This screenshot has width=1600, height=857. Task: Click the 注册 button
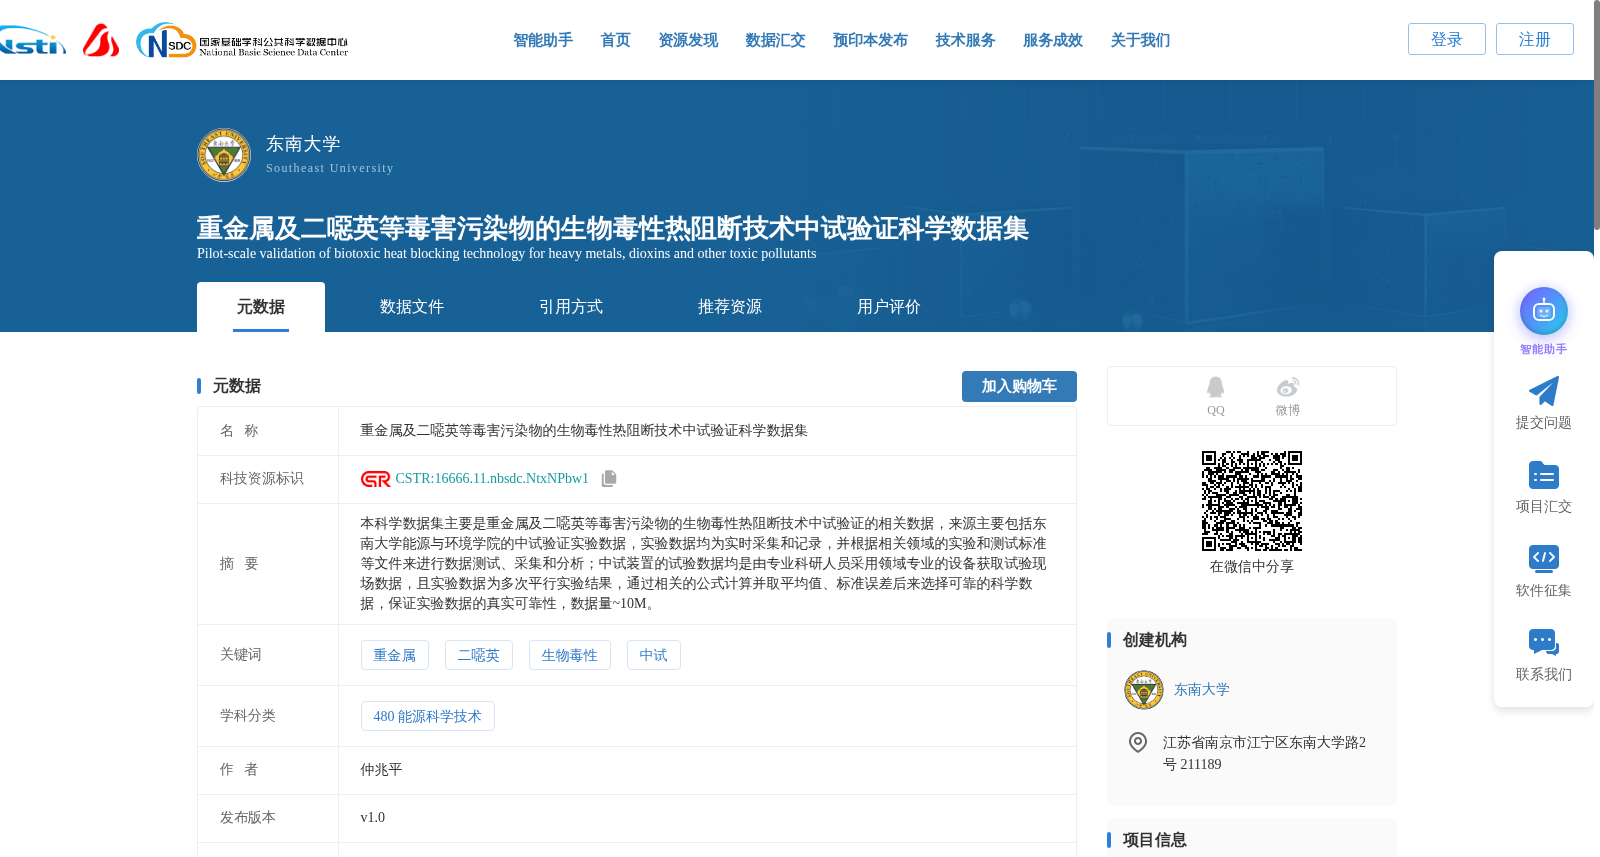coord(1534,39)
